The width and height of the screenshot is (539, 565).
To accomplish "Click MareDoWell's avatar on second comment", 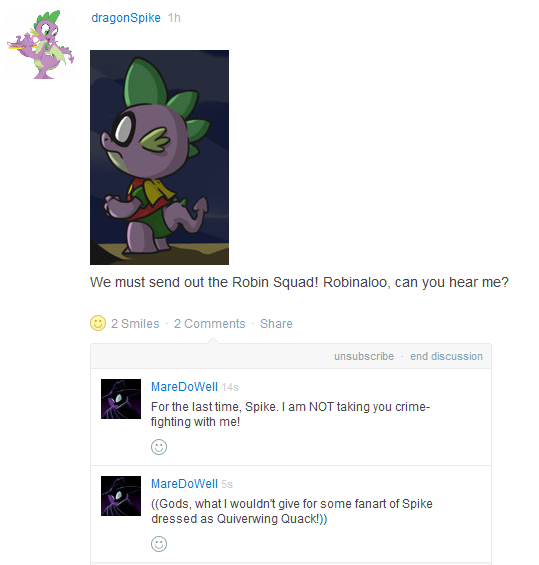I will click(121, 496).
